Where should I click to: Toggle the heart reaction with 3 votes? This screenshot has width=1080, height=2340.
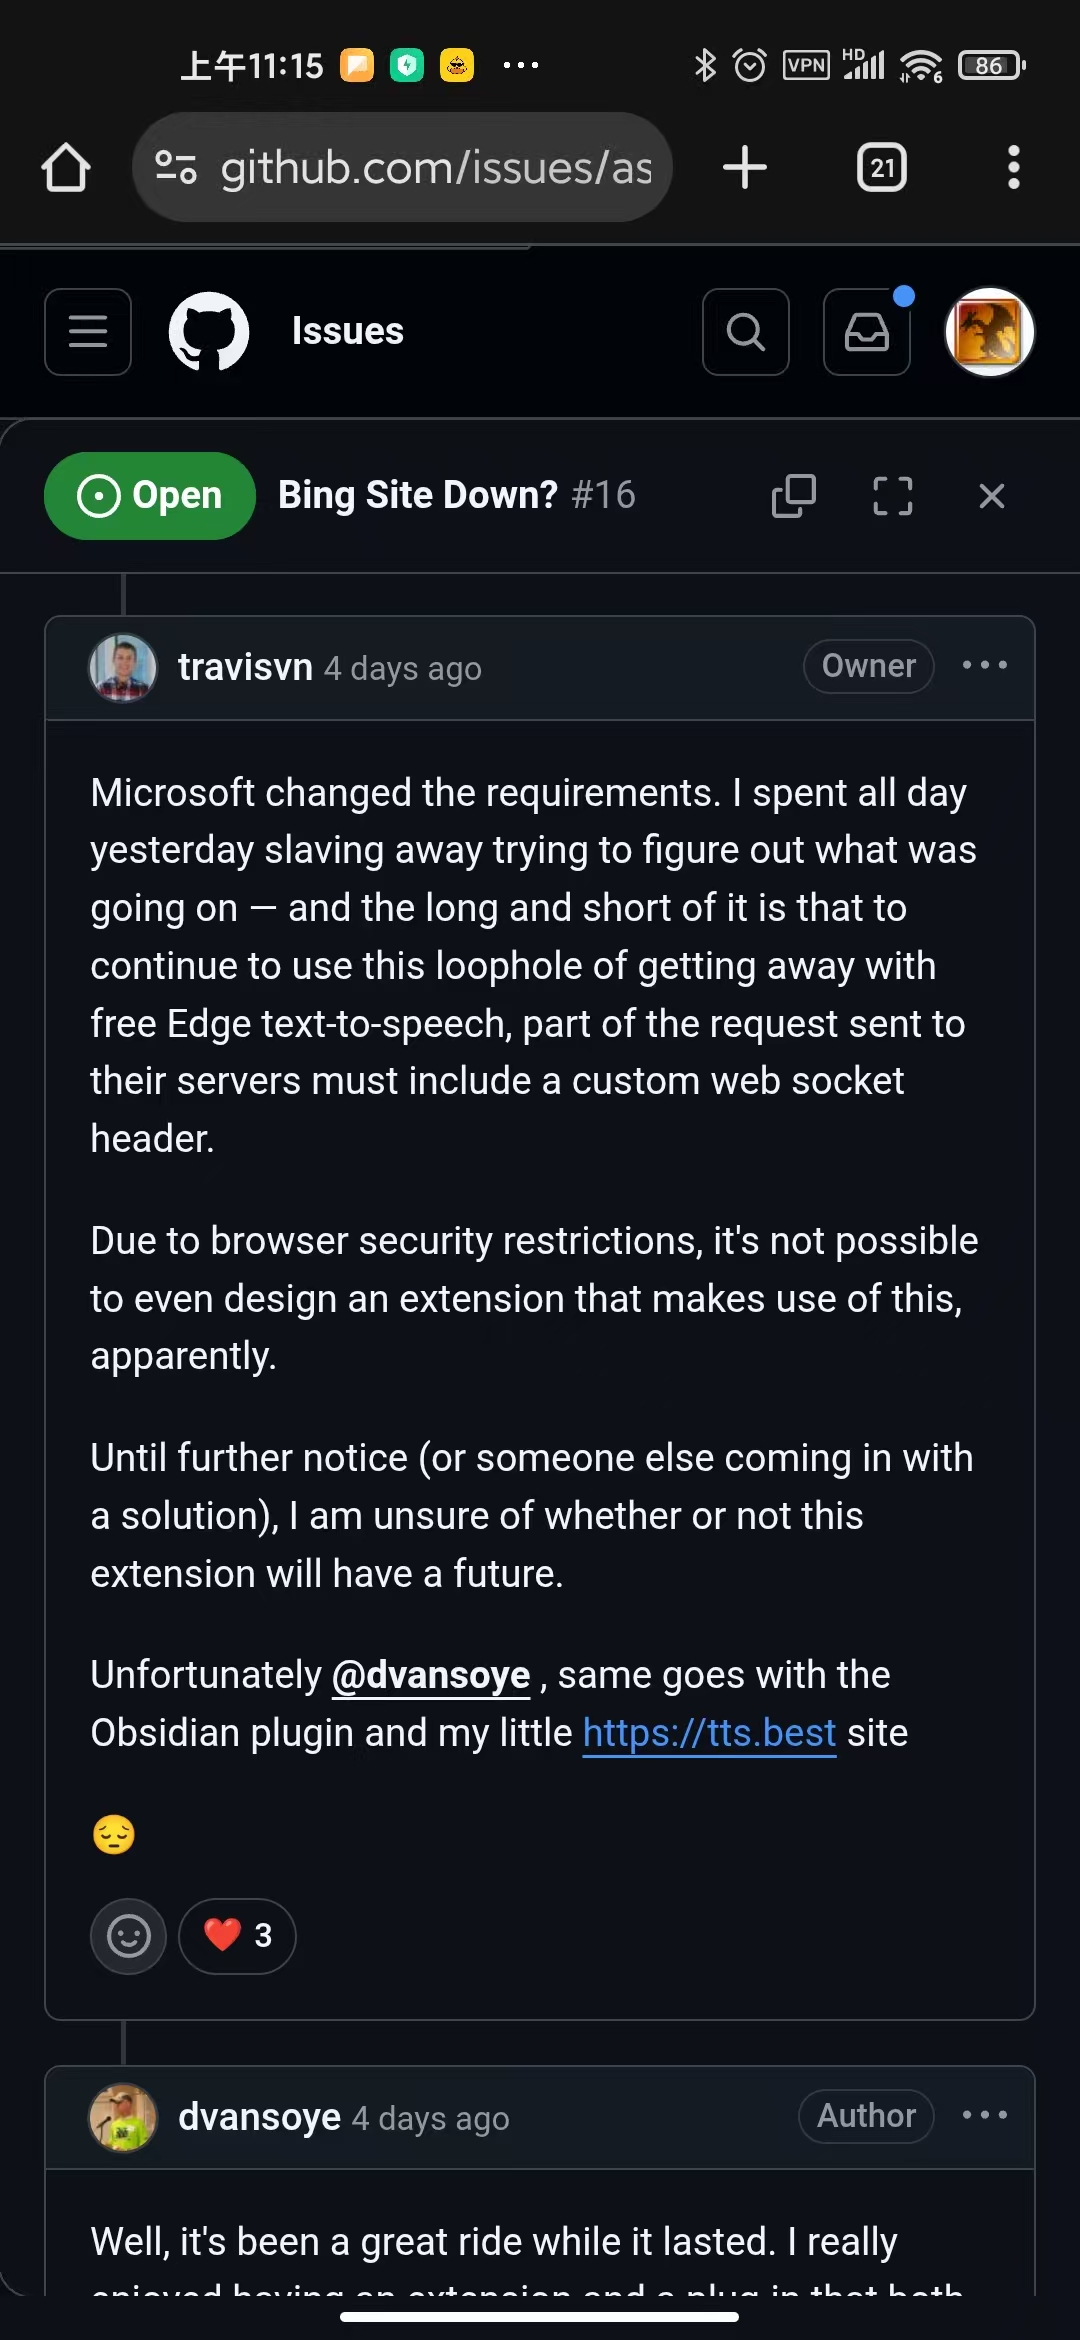(x=238, y=1936)
